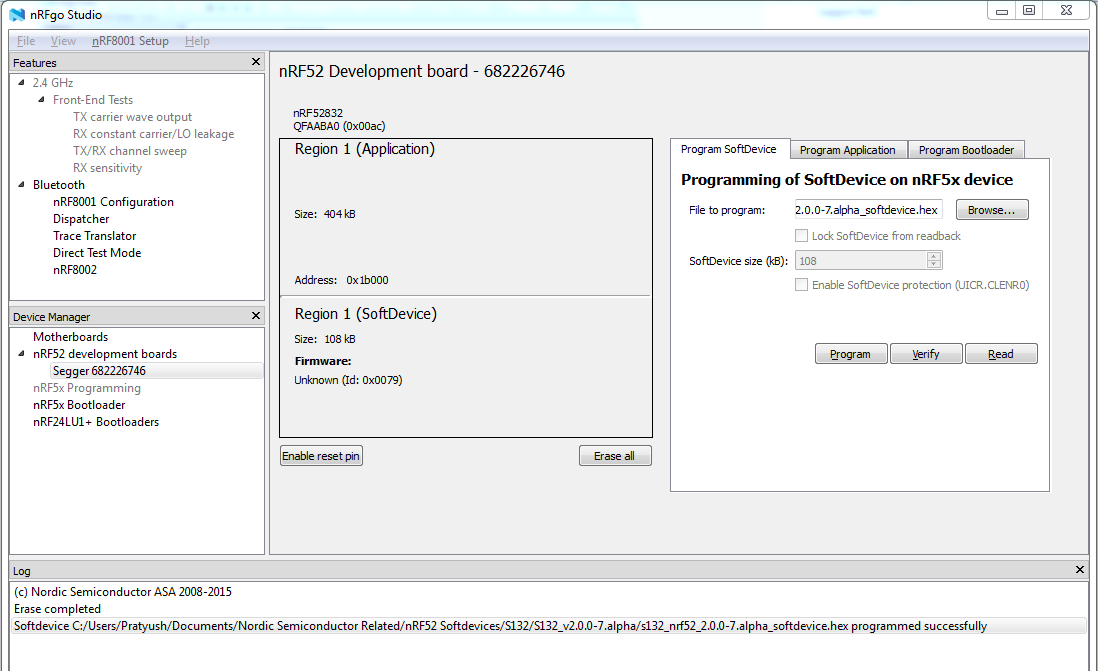Click the Read button
Screen dimensions: 1098x671
(x=1001, y=354)
